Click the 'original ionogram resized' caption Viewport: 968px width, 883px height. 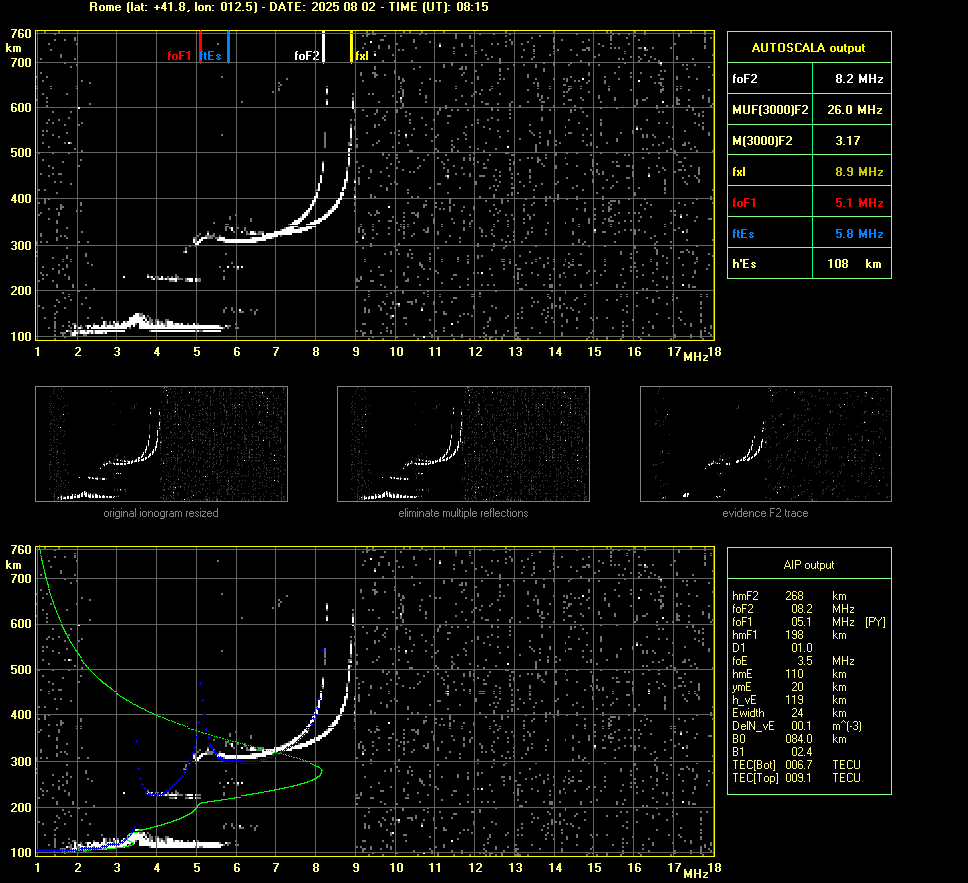(x=161, y=513)
